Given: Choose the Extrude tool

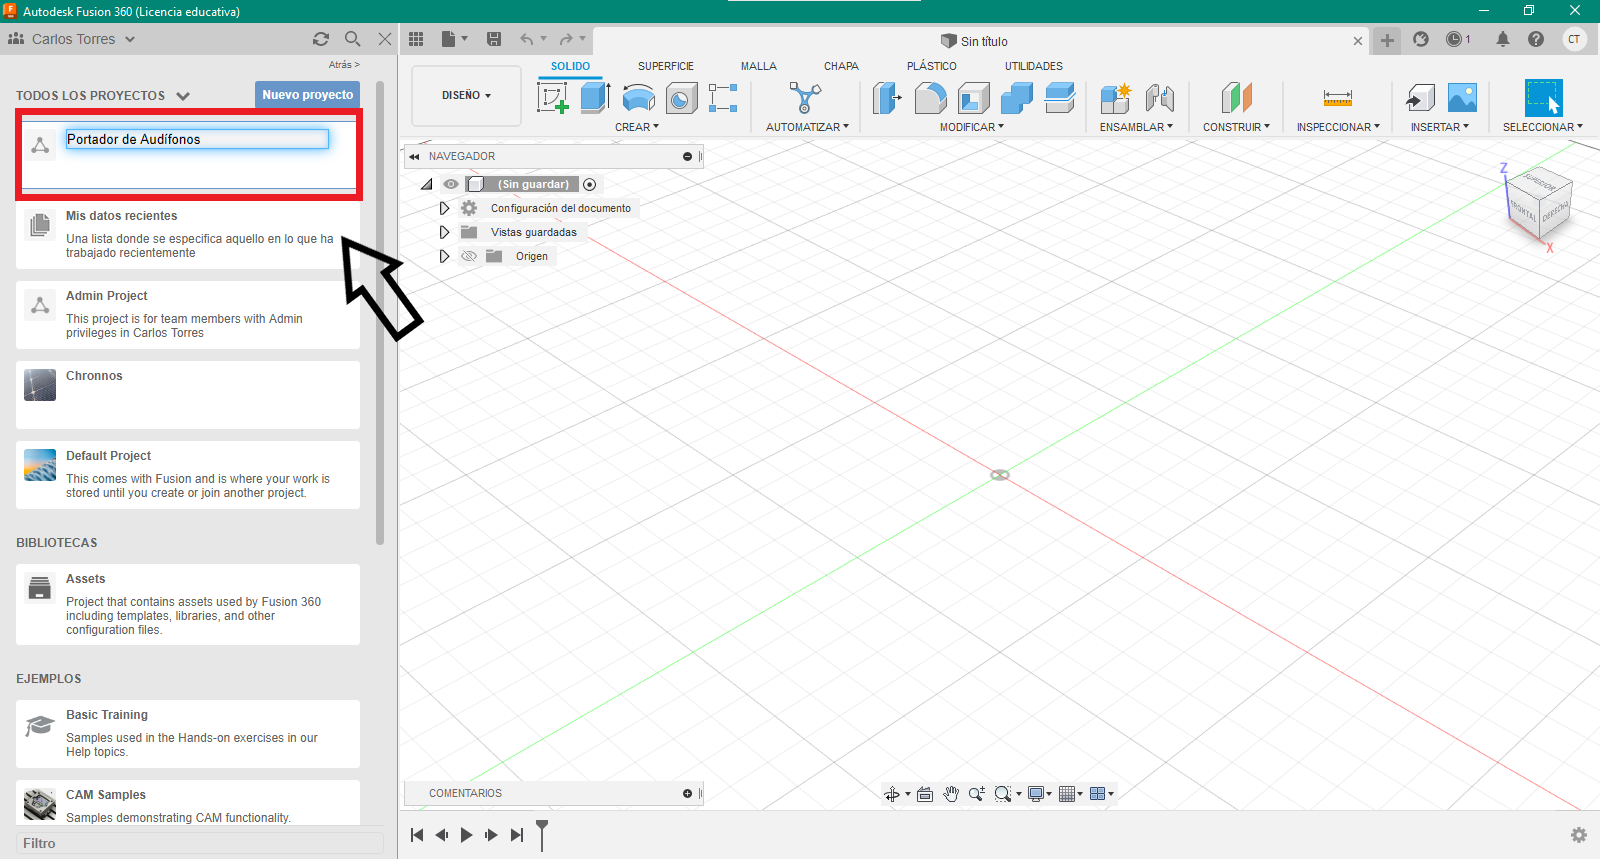Looking at the screenshot, I should click(596, 98).
